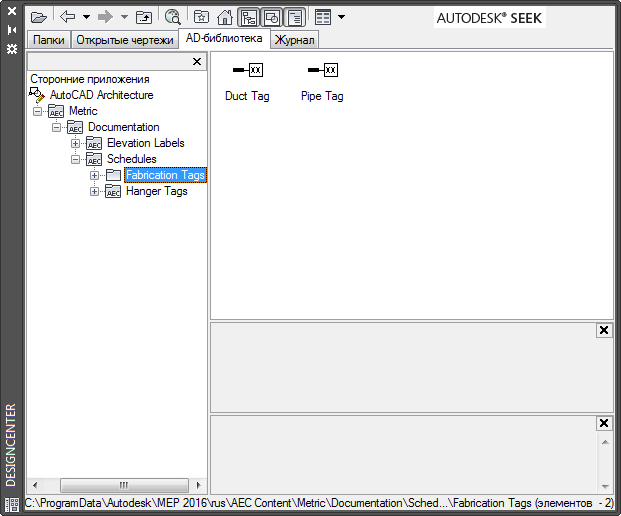Toggle the Description pane button

click(295, 17)
